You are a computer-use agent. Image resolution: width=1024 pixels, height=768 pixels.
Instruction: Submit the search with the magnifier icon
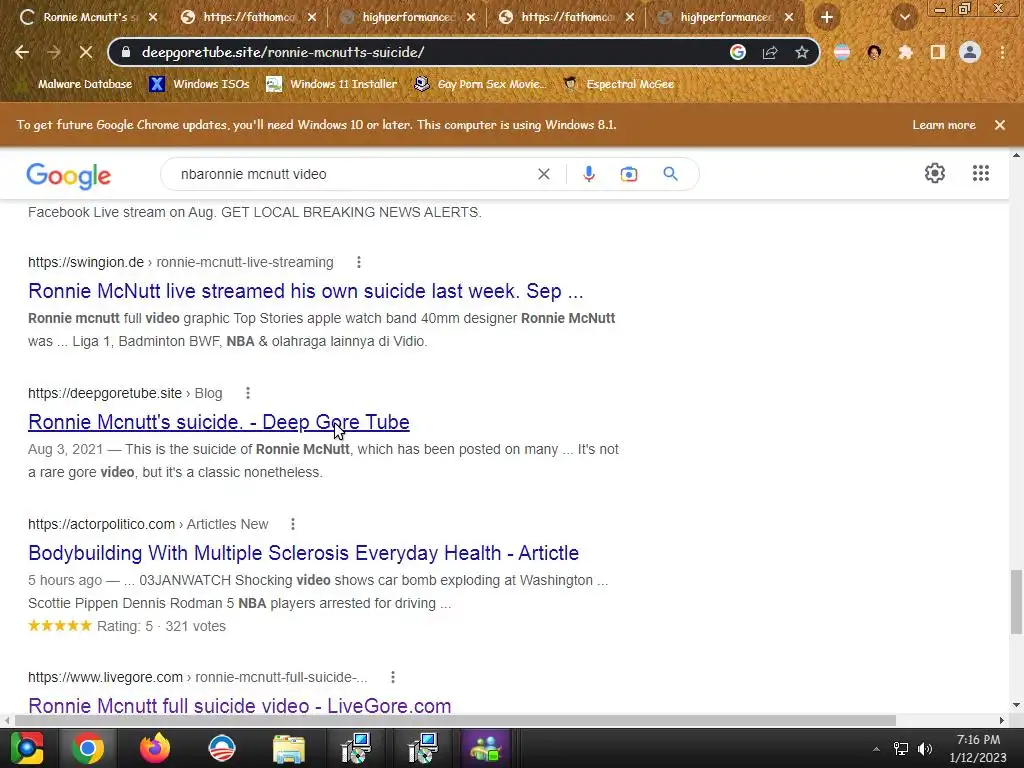[x=670, y=174]
